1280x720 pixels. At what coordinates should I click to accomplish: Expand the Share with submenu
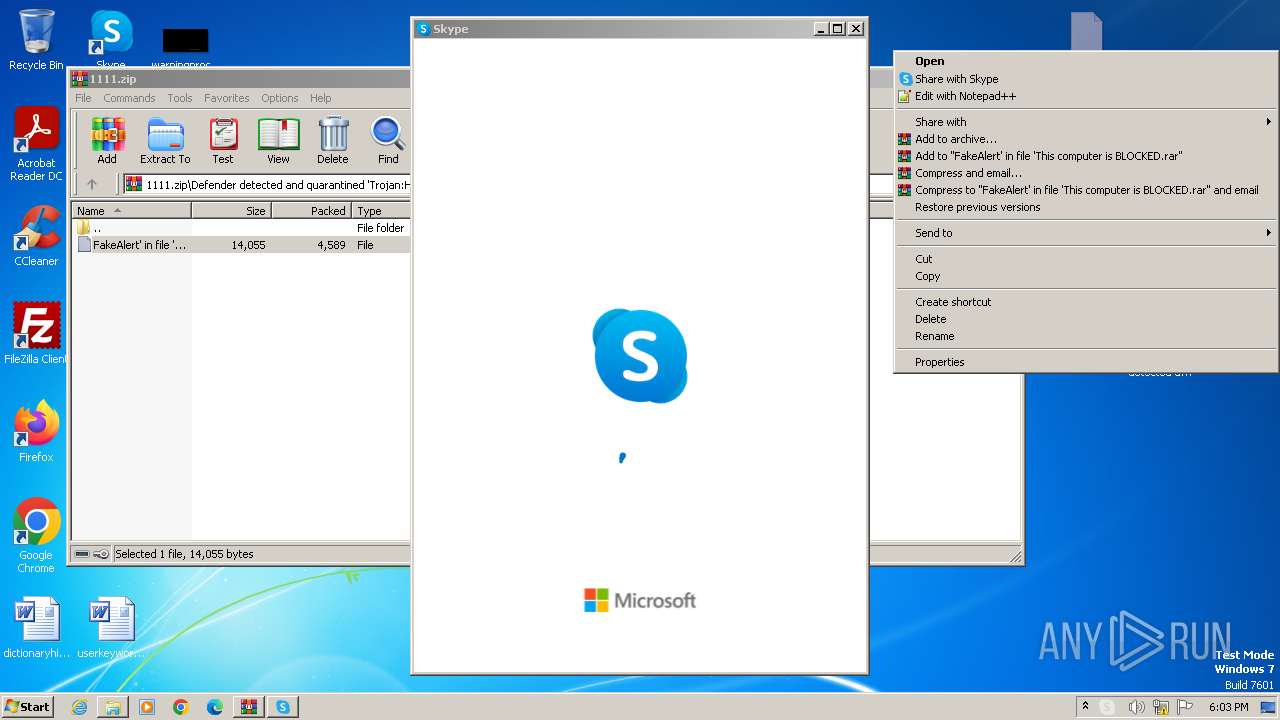[x=1086, y=122]
